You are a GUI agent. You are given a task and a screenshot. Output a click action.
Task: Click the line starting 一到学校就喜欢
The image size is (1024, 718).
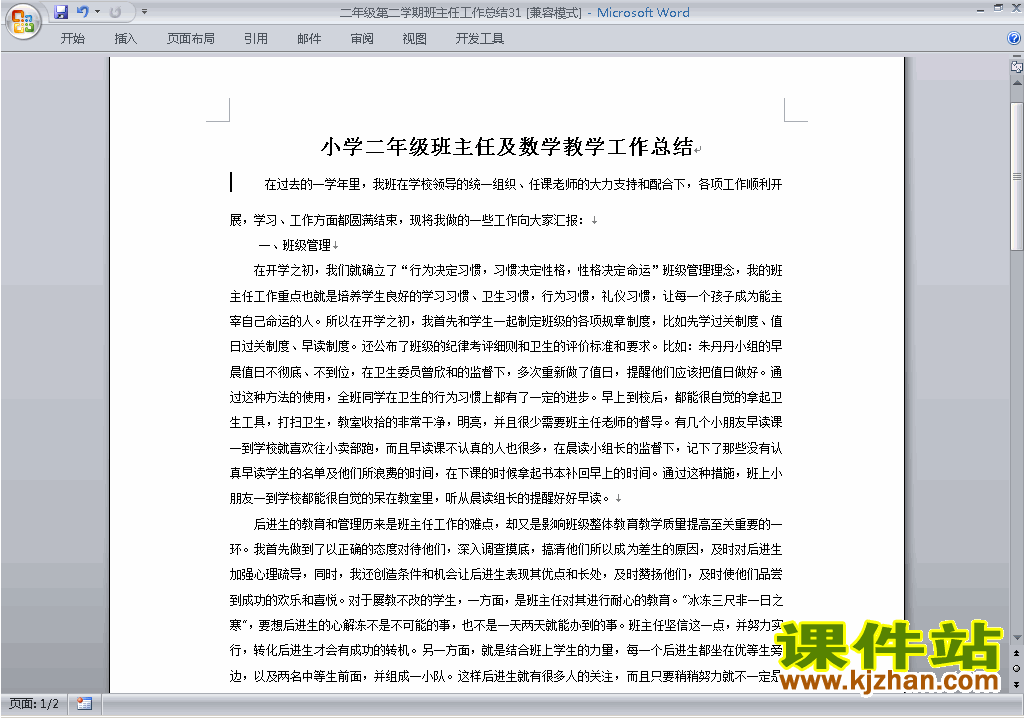coord(505,448)
